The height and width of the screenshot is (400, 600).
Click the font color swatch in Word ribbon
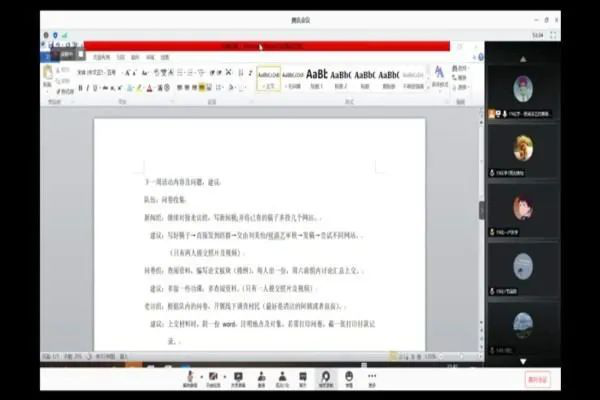[x=149, y=88]
